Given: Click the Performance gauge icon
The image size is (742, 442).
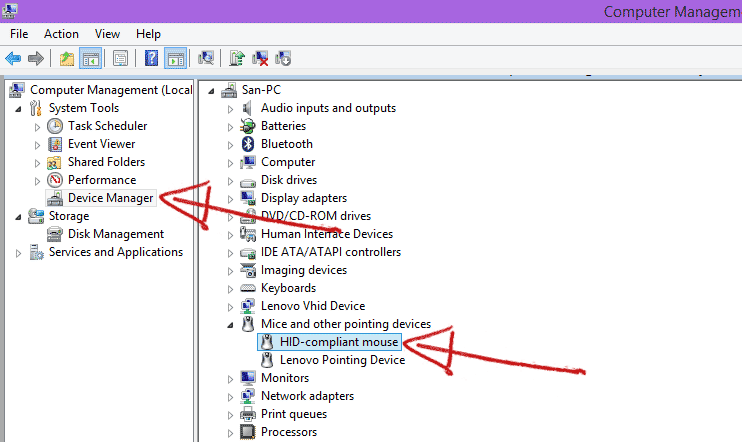Looking at the screenshot, I should [x=55, y=180].
